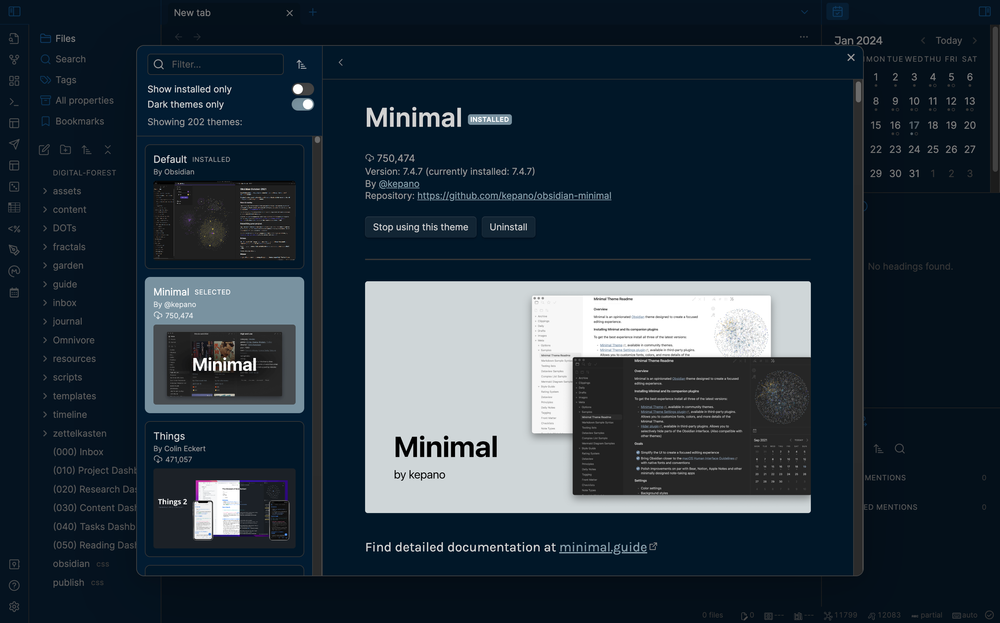Collapse all folders in the file explorer
Screen dimensions: 1000x623
pos(108,149)
